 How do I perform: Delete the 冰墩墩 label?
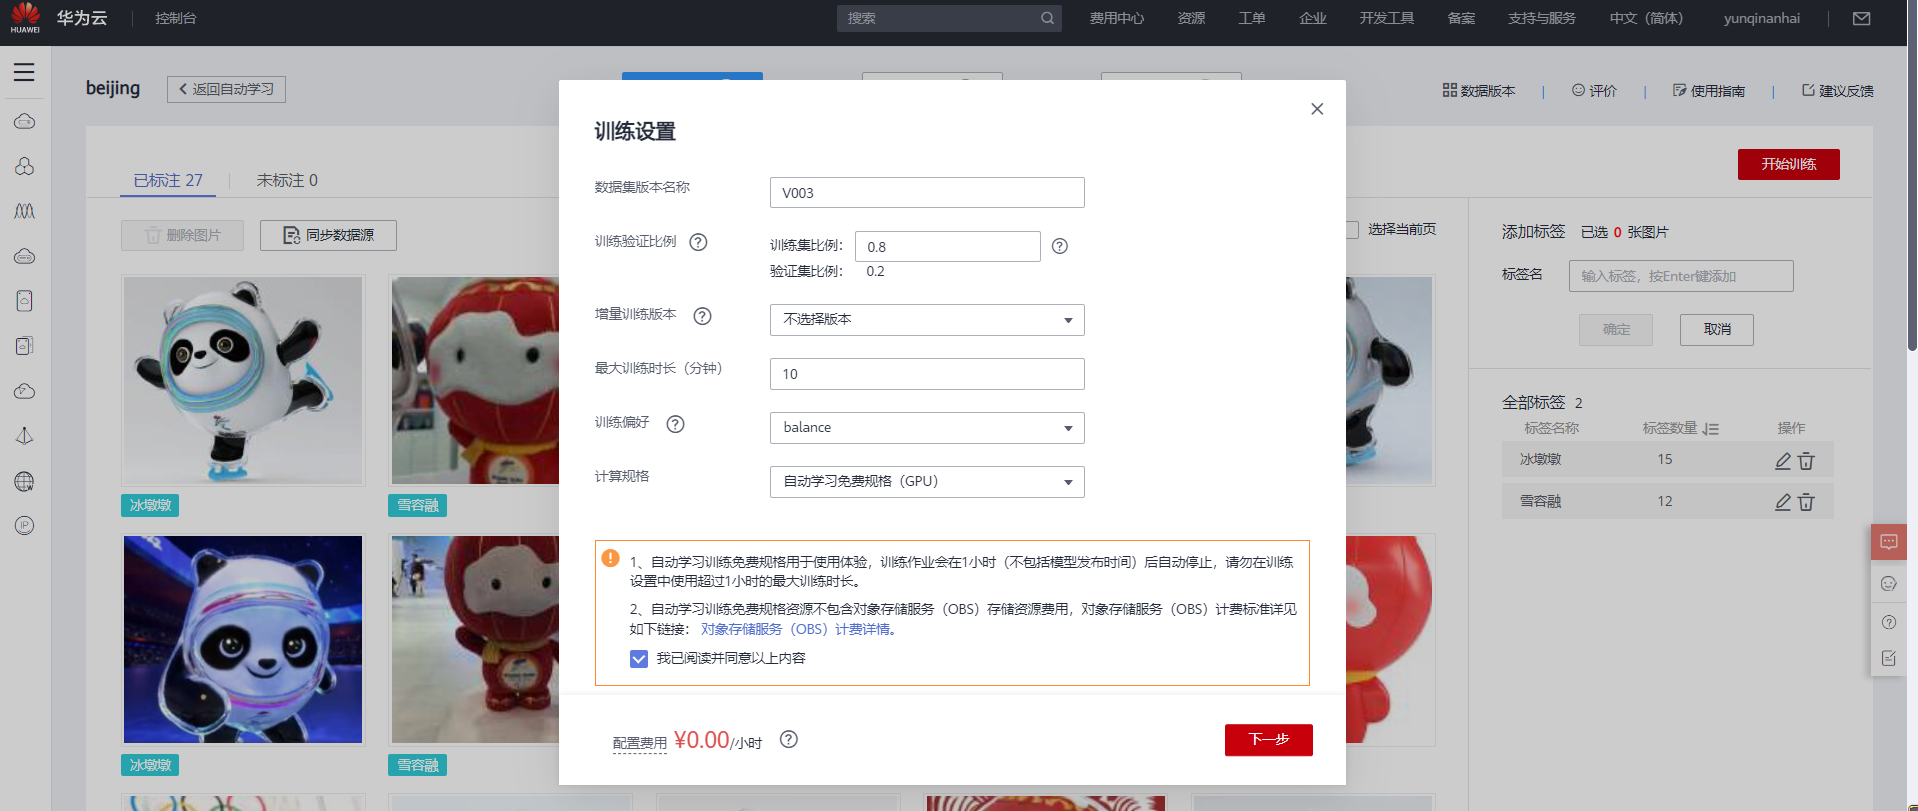coord(1806,460)
